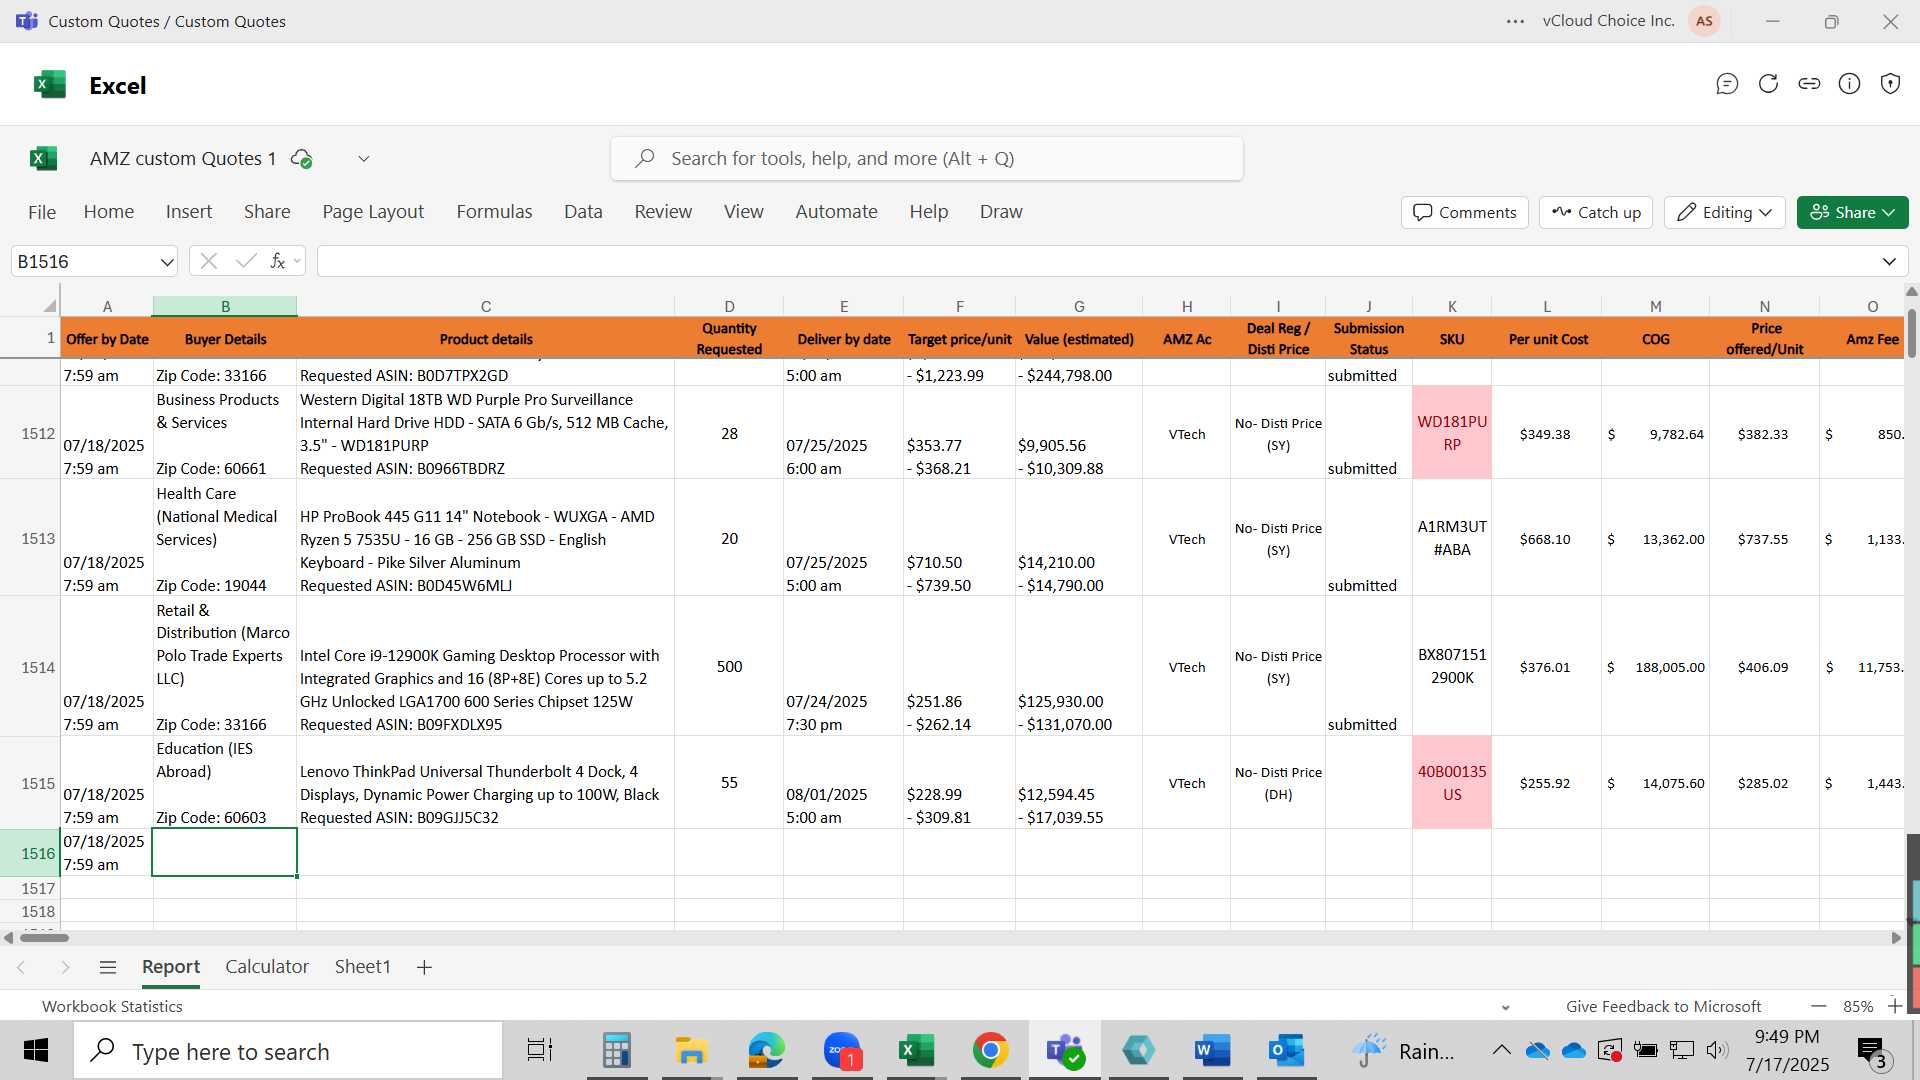Viewport: 1920px width, 1080px height.
Task: Open the conversation chat icon in Teams header
Action: click(1727, 84)
